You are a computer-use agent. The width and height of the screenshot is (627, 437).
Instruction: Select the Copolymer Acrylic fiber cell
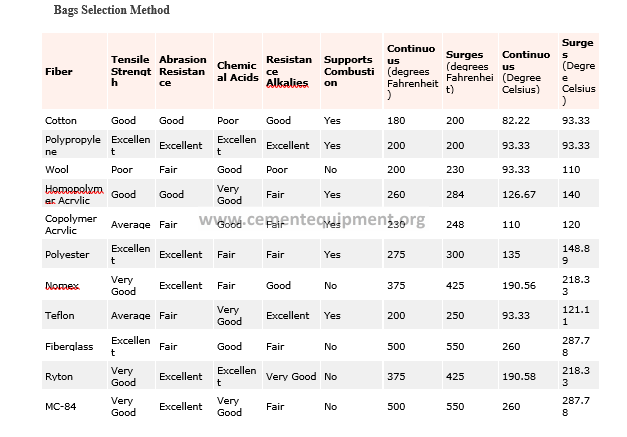tap(70, 224)
